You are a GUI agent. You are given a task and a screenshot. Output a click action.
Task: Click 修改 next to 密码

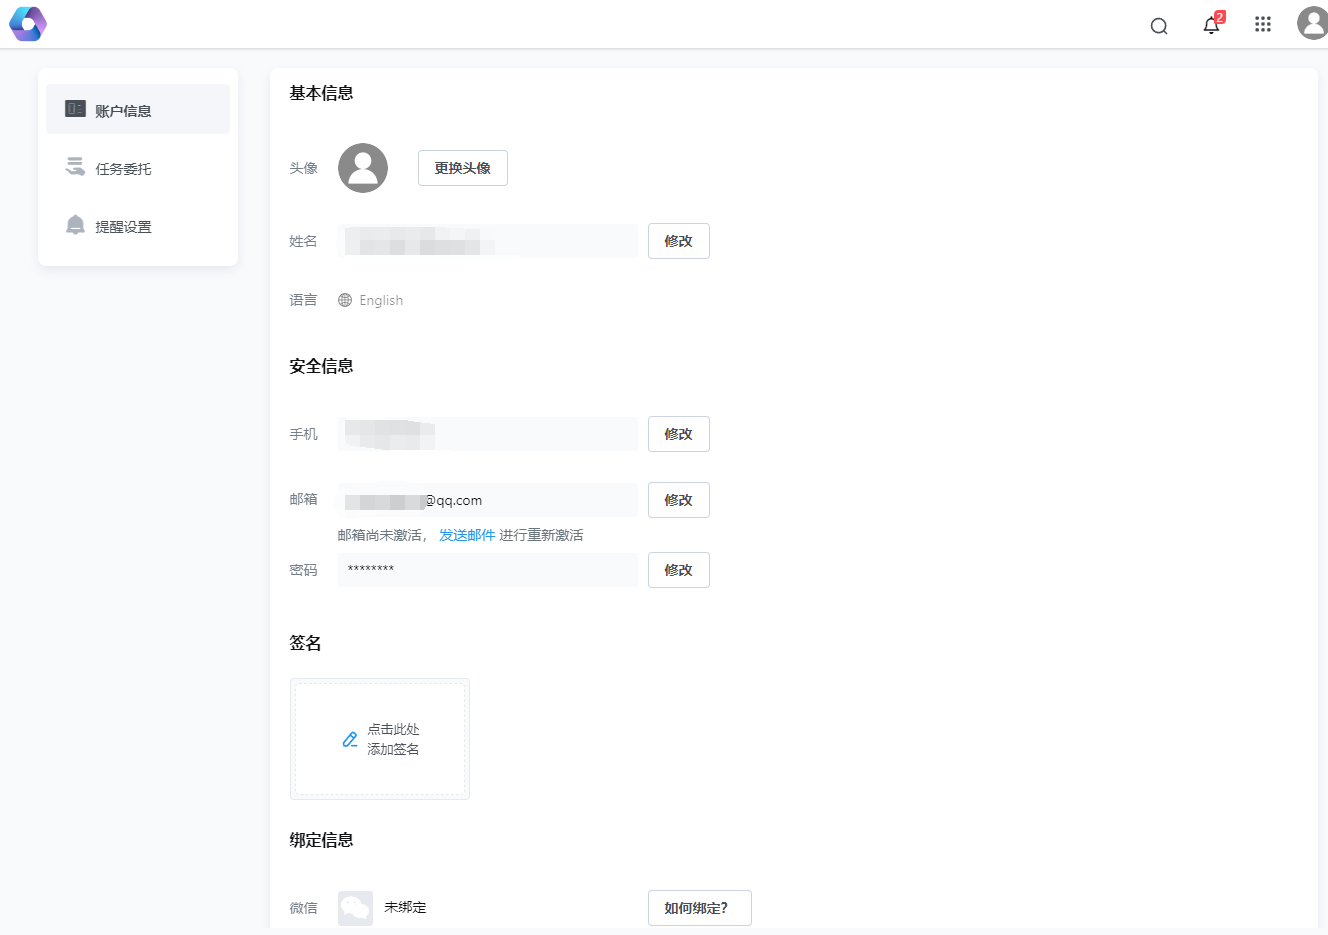click(678, 569)
